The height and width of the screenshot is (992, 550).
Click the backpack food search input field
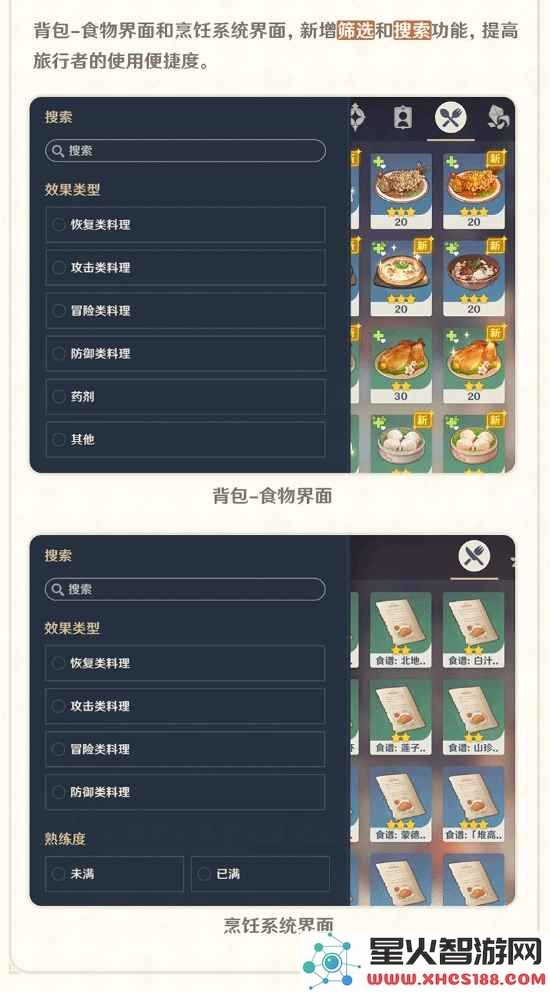click(x=185, y=151)
